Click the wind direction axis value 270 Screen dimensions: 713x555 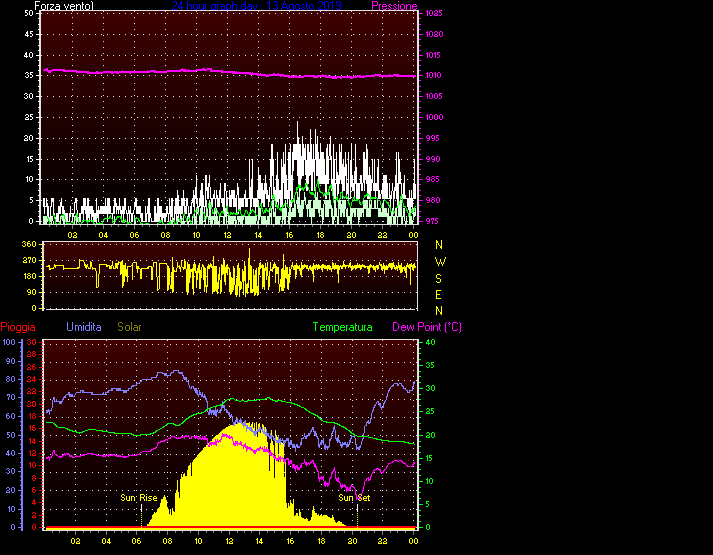click(29, 260)
